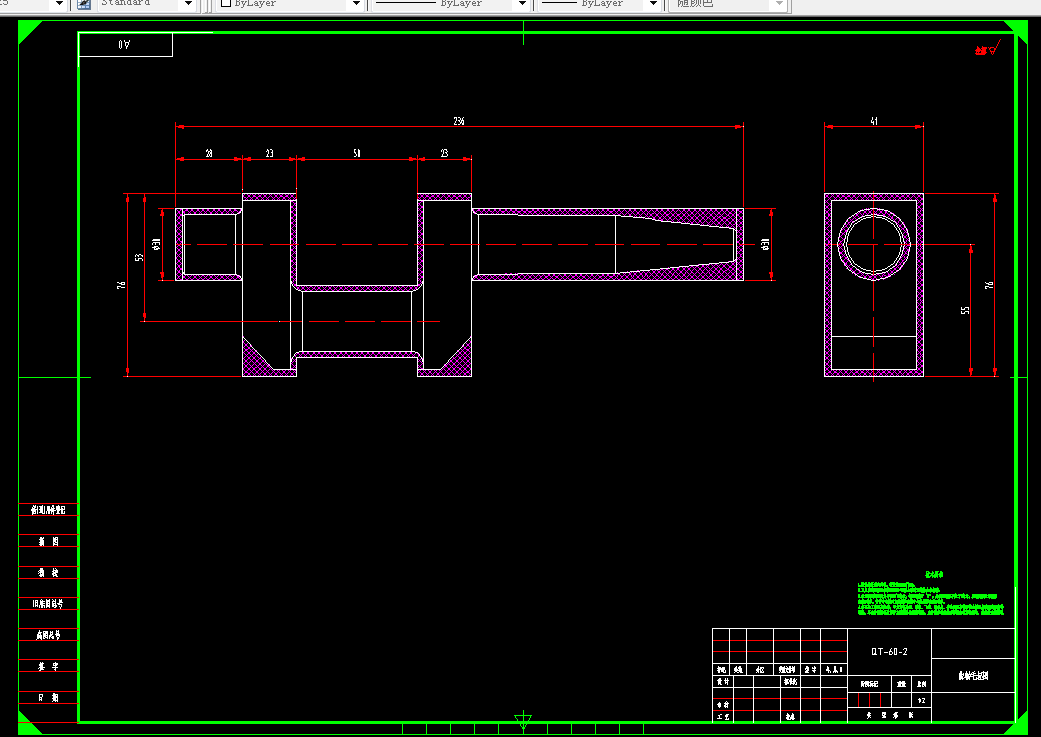Select the 55 vertical dimension text
The image size is (1041, 737).
click(965, 310)
